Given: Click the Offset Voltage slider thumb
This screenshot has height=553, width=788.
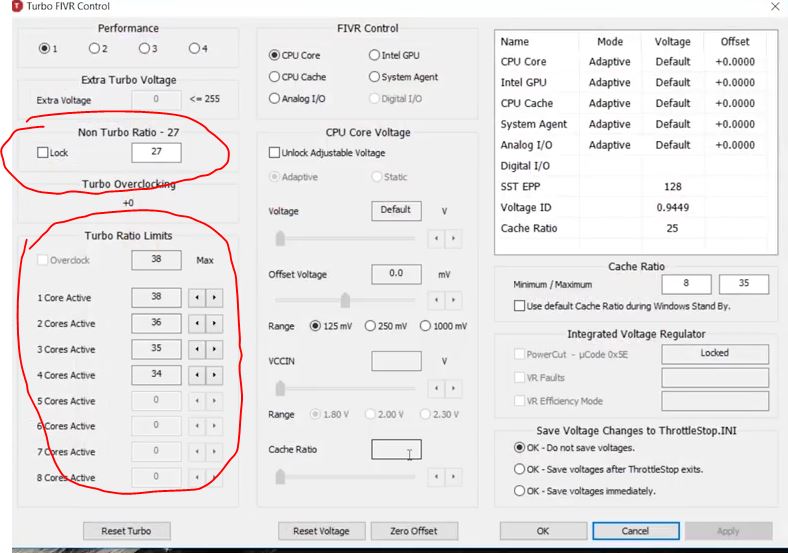Looking at the screenshot, I should (x=345, y=300).
